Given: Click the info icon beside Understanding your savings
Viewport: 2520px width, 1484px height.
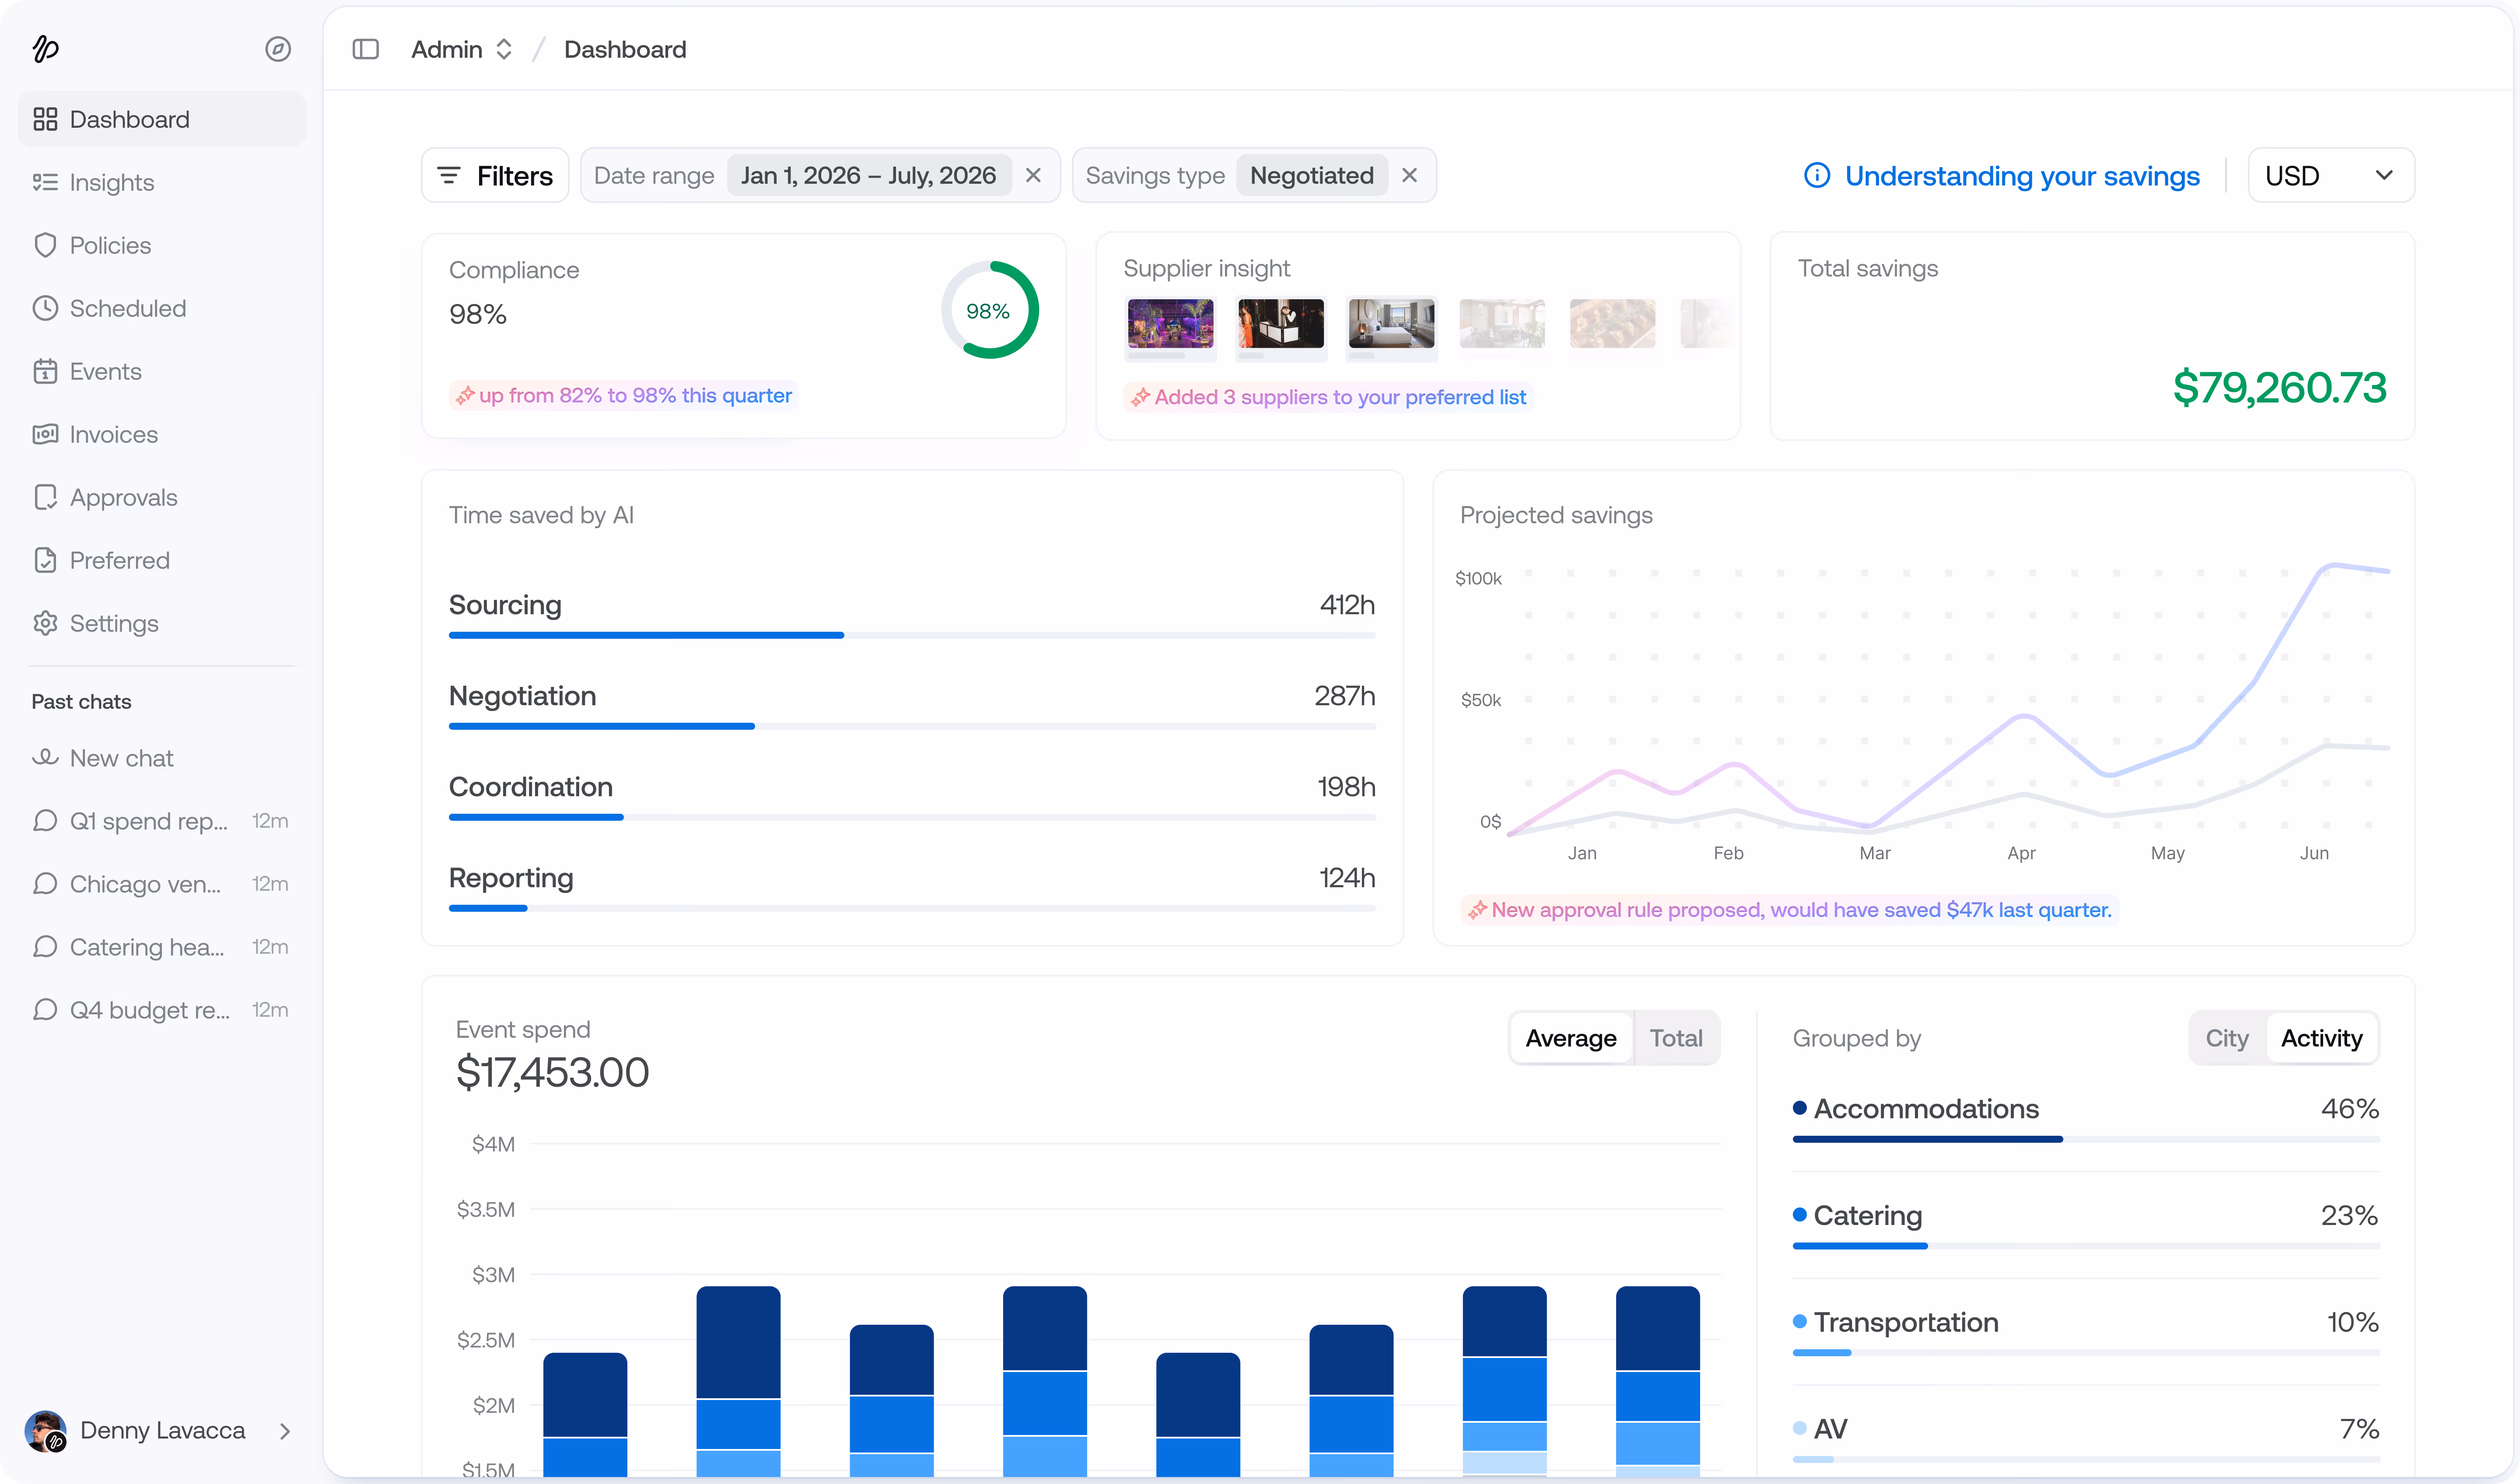Looking at the screenshot, I should [1817, 175].
